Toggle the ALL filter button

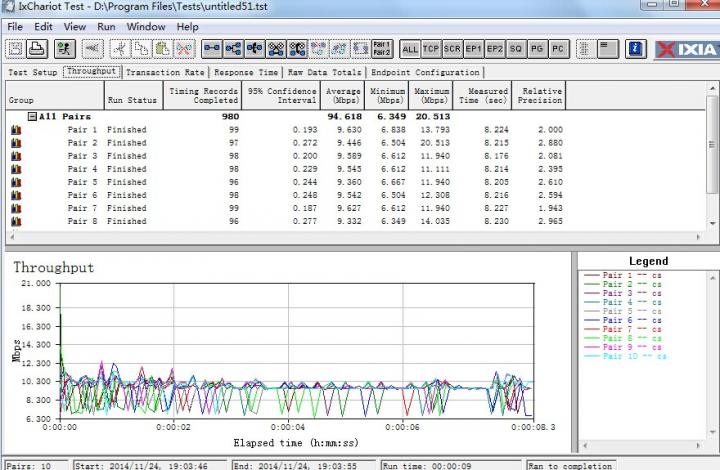click(x=410, y=49)
